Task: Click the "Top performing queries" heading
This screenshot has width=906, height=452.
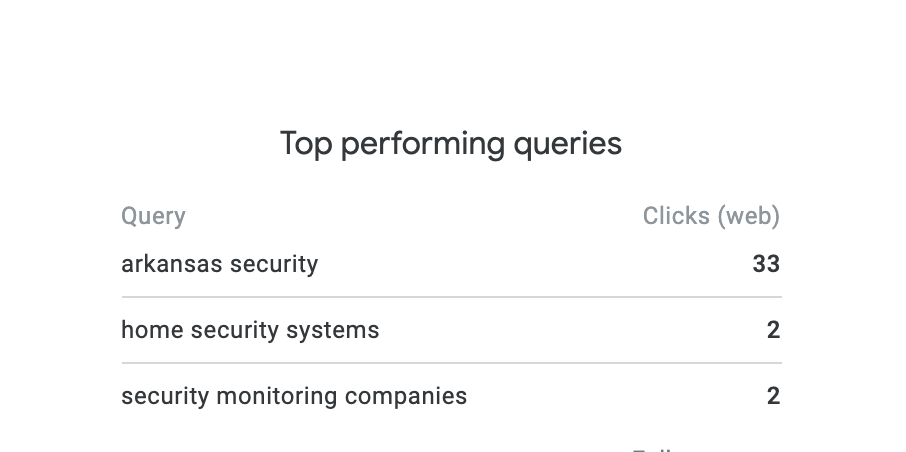Action: click(451, 144)
